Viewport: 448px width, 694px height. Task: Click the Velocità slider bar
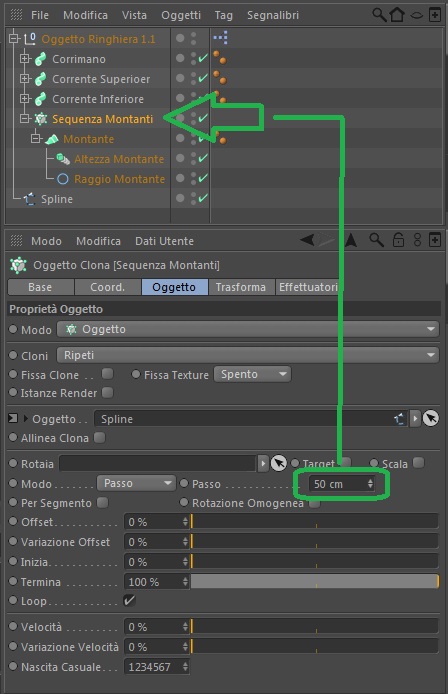click(314, 627)
